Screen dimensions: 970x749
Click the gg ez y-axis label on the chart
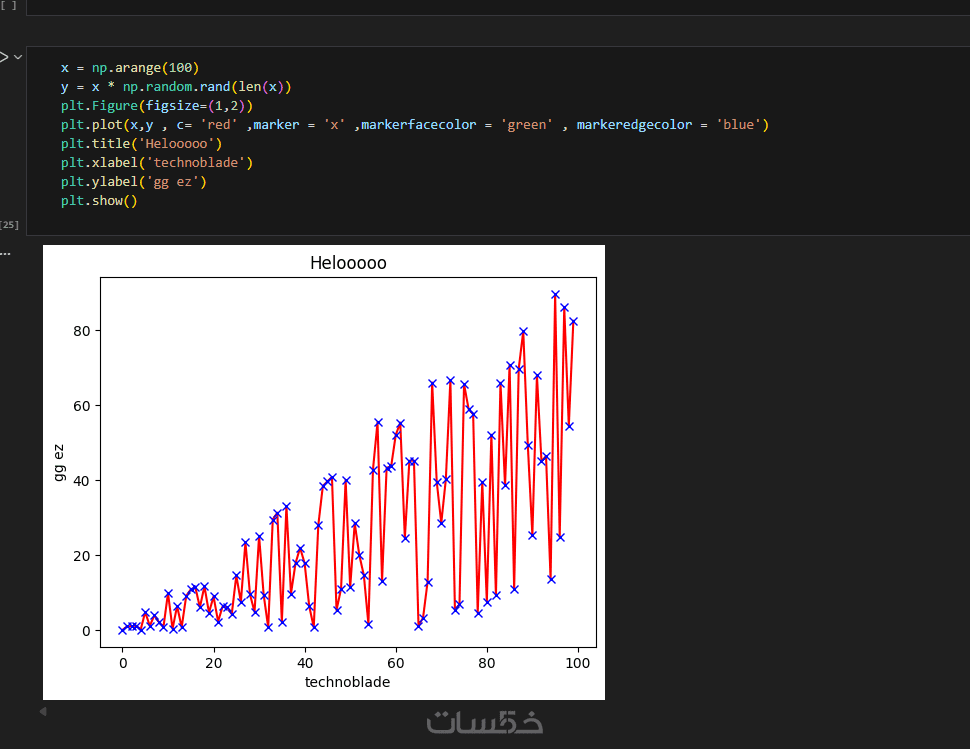tap(60, 462)
